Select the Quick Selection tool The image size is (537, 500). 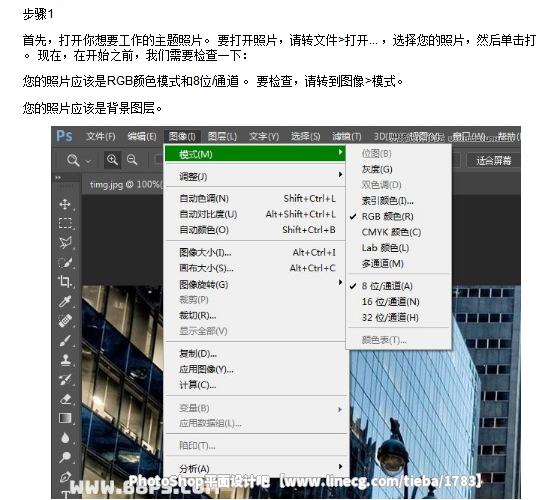point(65,262)
